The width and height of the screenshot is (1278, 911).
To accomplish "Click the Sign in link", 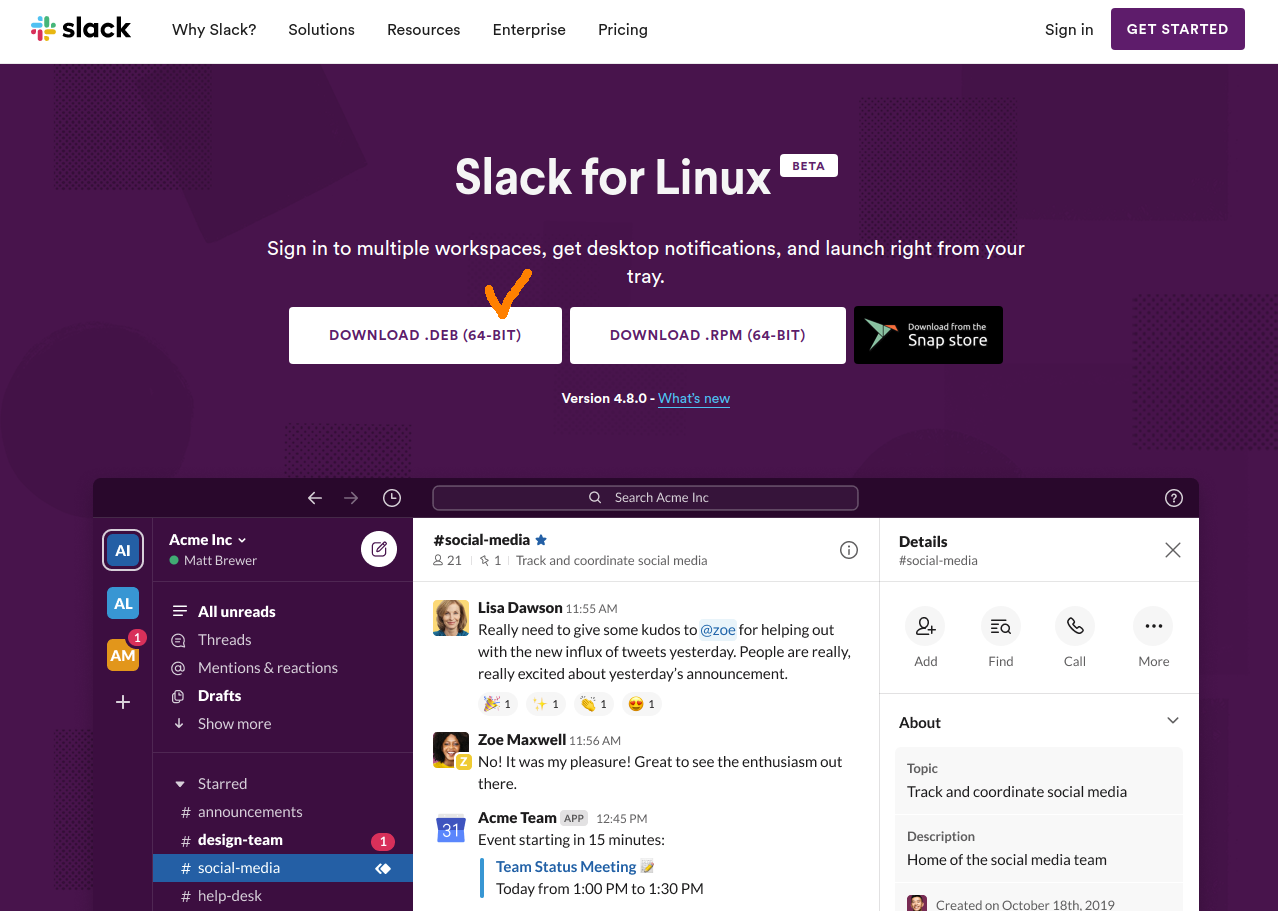I will point(1069,30).
